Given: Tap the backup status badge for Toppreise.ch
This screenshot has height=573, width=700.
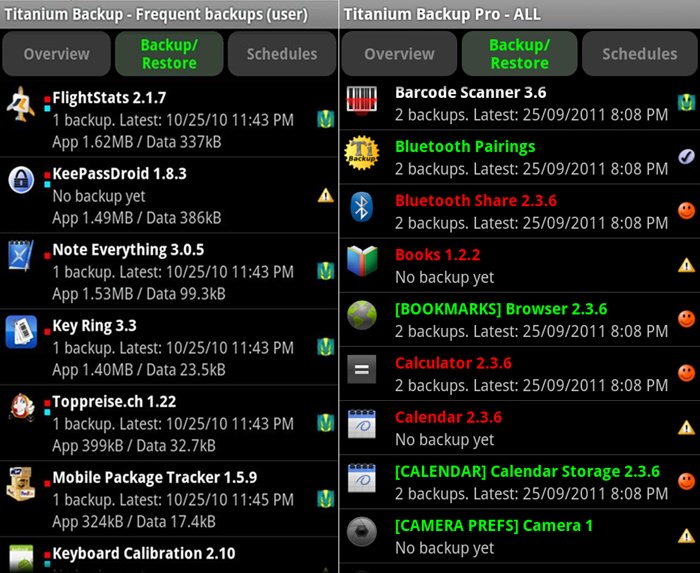Looking at the screenshot, I should (x=326, y=423).
